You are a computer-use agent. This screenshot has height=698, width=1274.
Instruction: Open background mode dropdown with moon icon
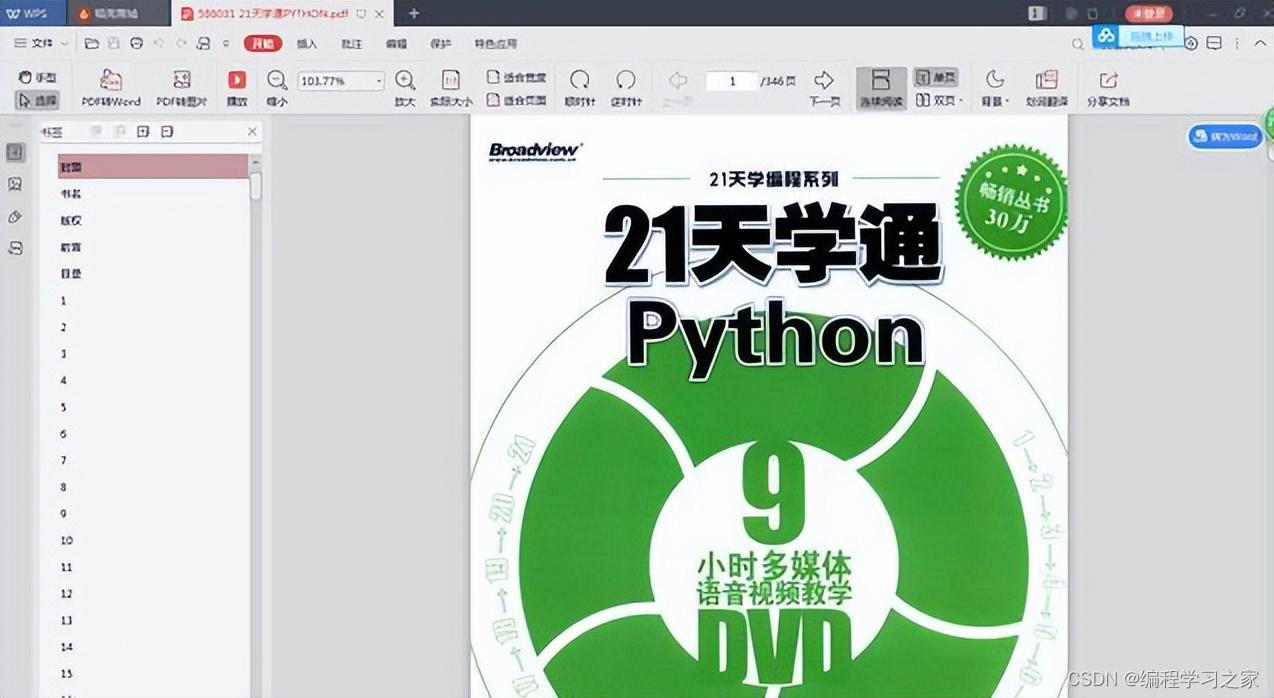click(x=995, y=88)
